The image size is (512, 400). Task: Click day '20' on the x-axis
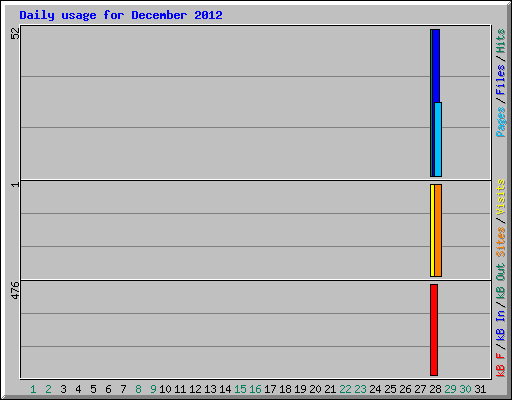(315, 389)
